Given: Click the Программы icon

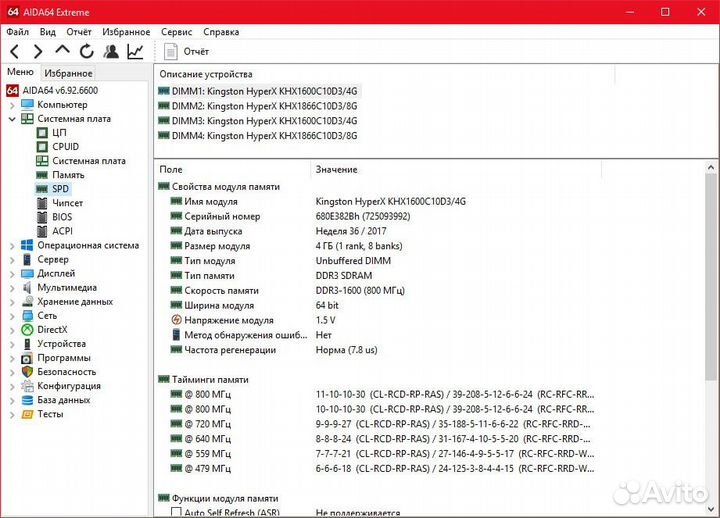Looking at the screenshot, I should 27,358.
